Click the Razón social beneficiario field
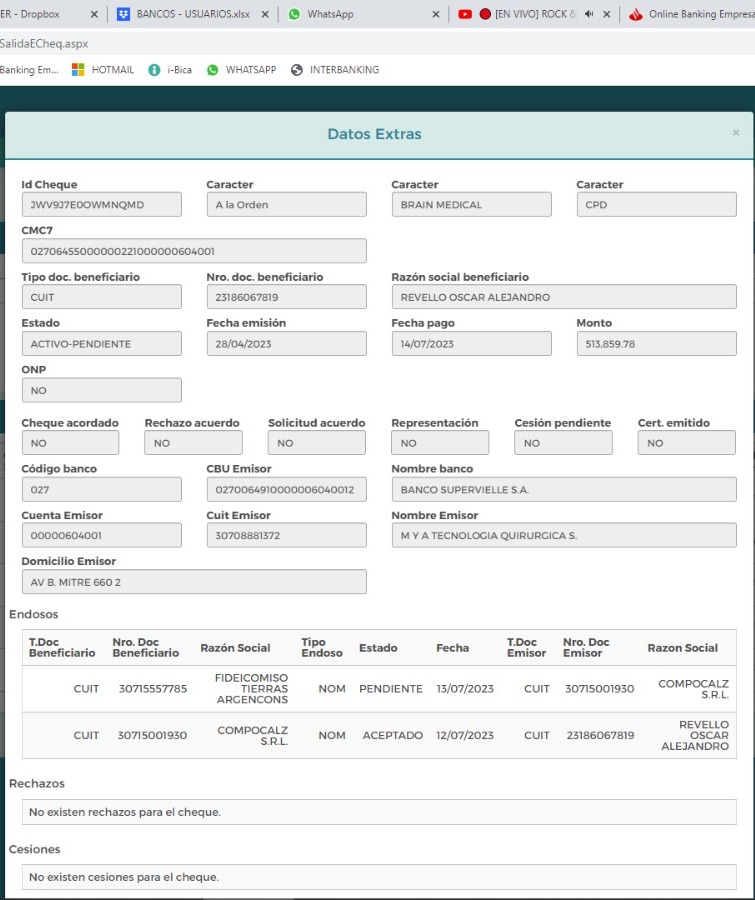This screenshot has width=755, height=900. 564,297
